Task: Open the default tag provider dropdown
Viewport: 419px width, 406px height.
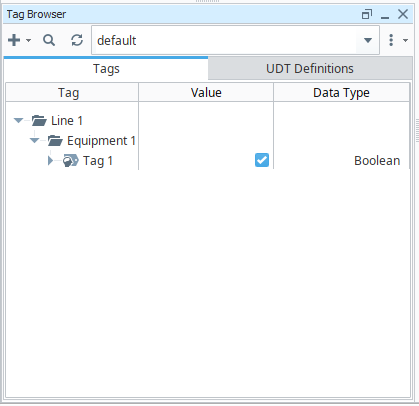Action: (x=368, y=41)
